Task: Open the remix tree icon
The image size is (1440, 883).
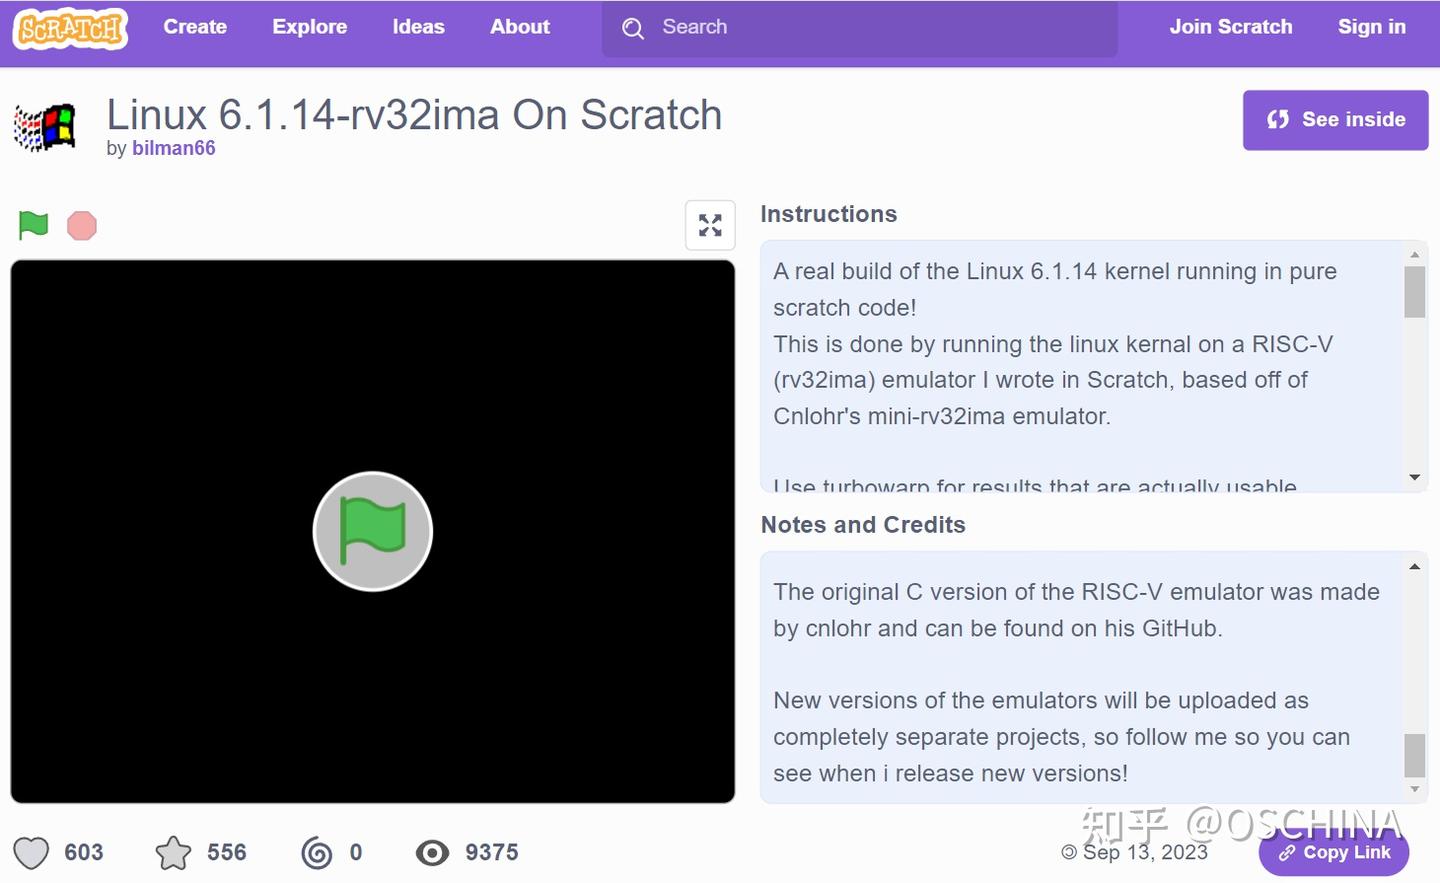Action: [317, 852]
